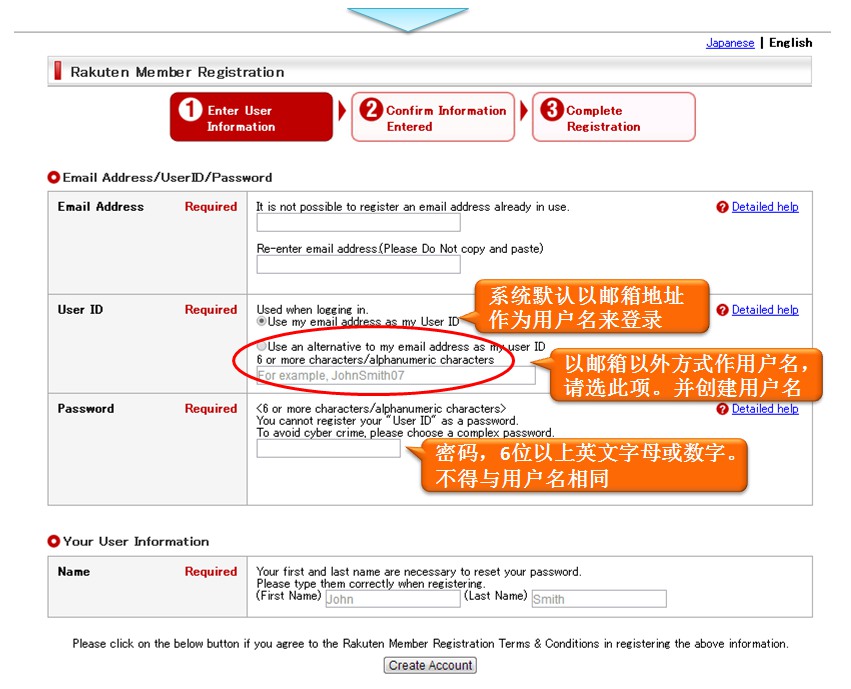Click step 2 Confirm Information Entered
The height and width of the screenshot is (689, 851).
pos(433,117)
